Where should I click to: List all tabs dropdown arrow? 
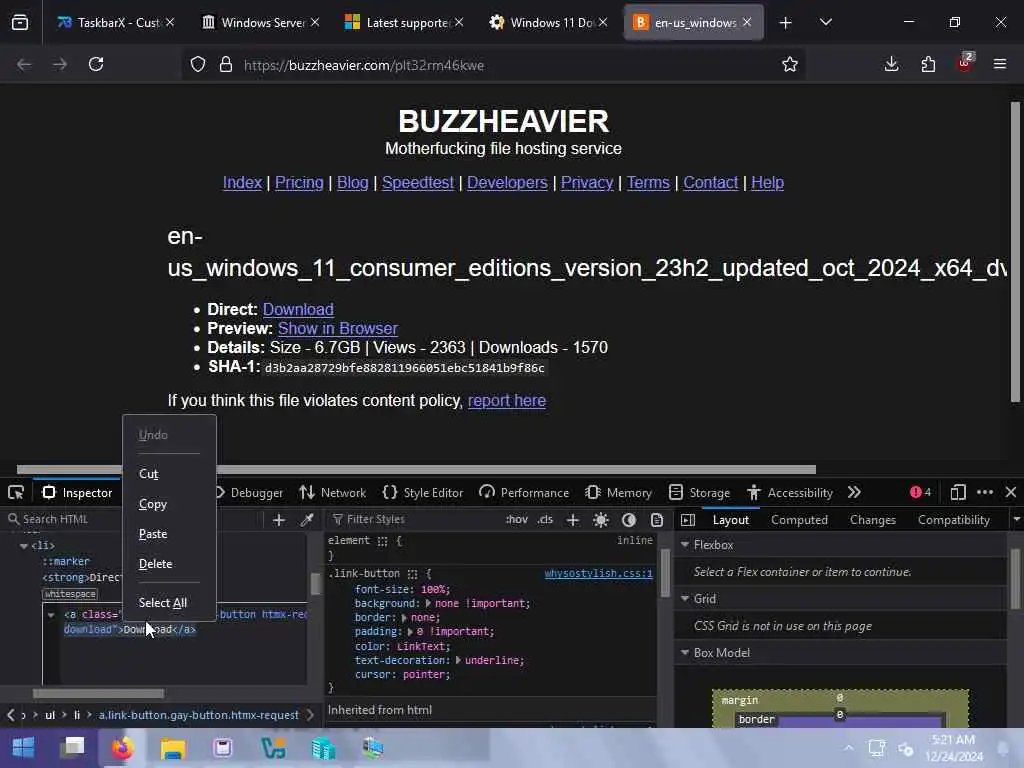tap(825, 23)
